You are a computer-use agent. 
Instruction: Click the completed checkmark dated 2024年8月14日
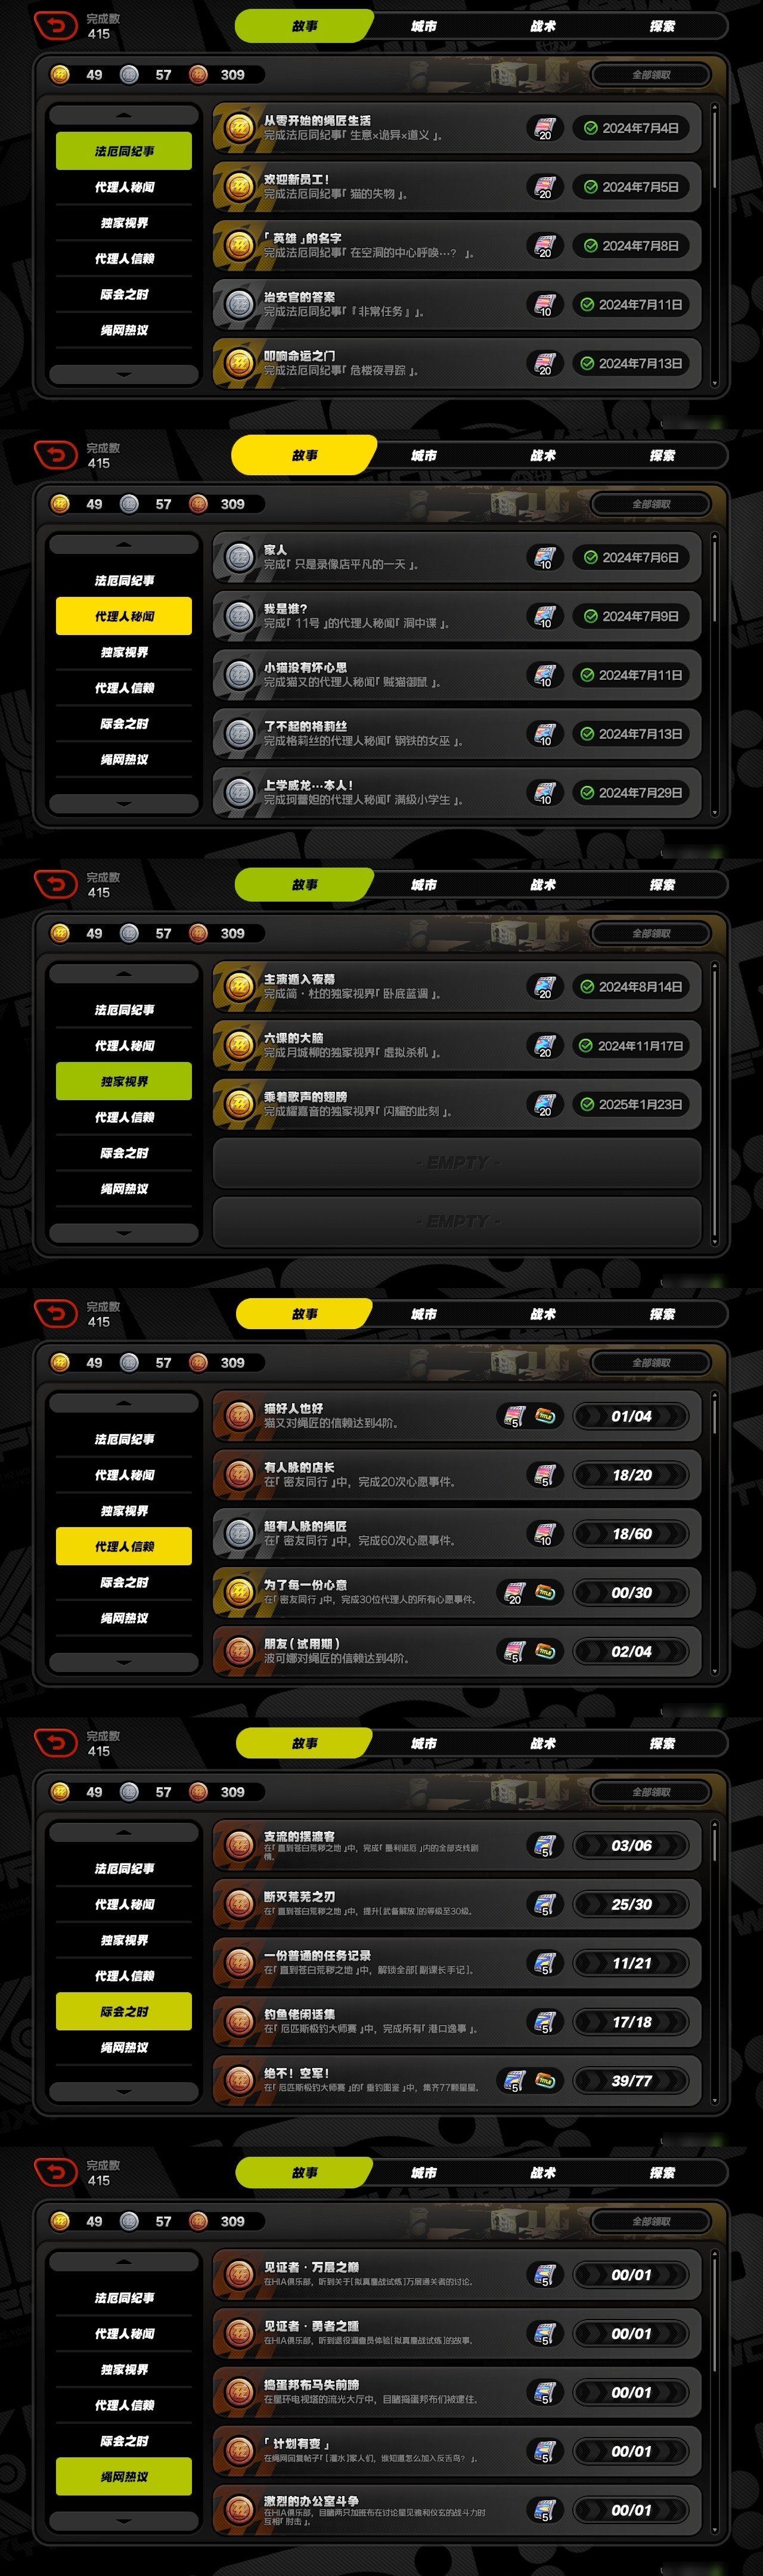[587, 986]
